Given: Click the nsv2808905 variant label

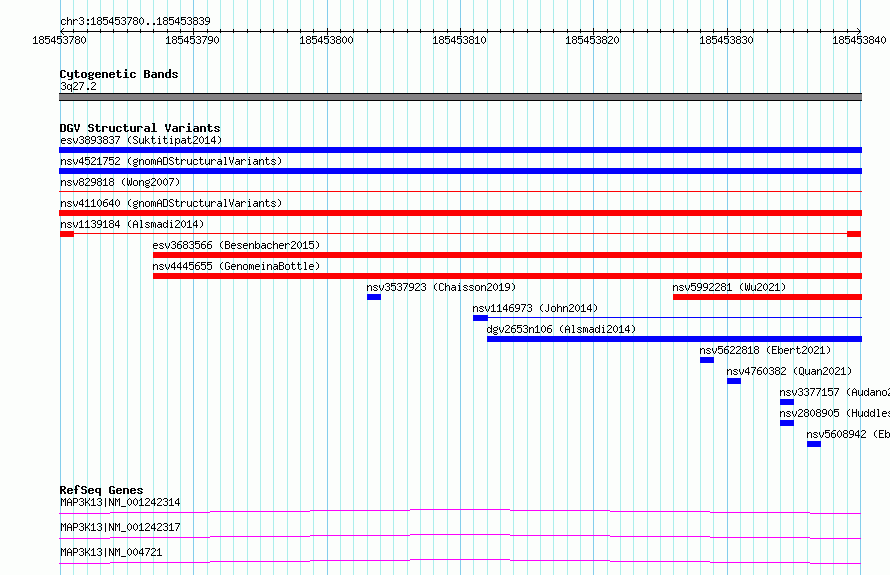Looking at the screenshot, I should pos(834,413).
